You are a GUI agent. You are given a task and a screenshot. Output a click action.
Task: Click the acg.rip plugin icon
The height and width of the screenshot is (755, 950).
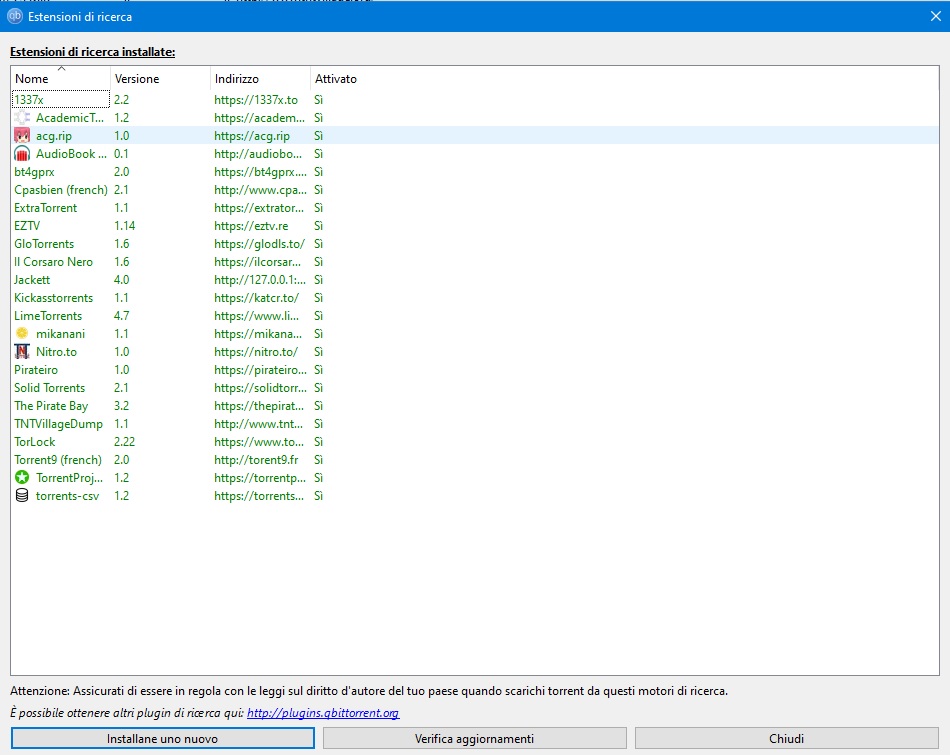tap(22, 136)
